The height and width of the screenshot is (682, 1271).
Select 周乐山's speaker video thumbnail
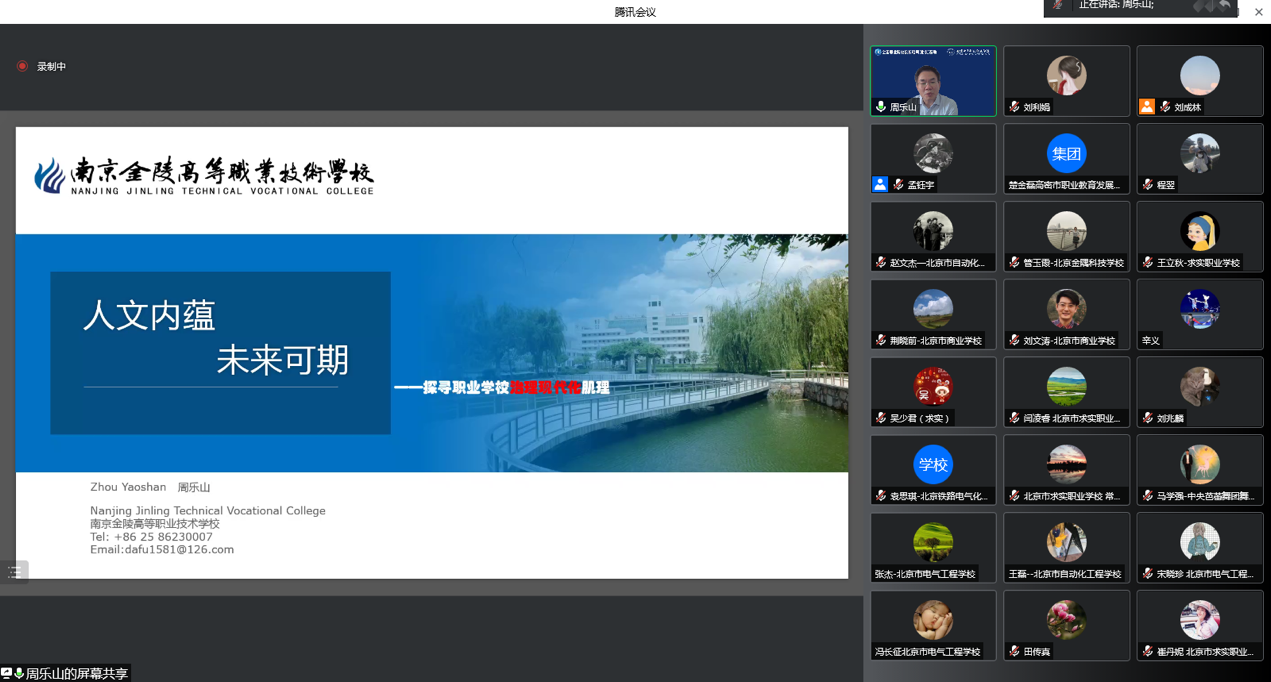pos(933,80)
